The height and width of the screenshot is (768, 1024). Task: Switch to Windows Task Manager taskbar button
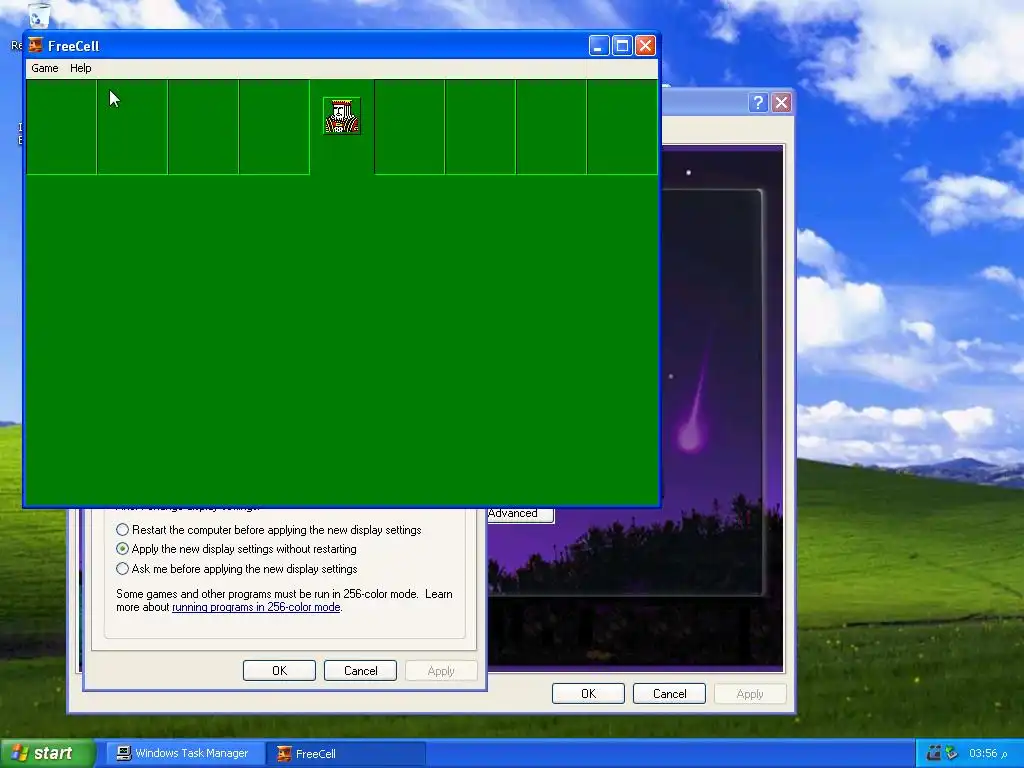coord(185,754)
